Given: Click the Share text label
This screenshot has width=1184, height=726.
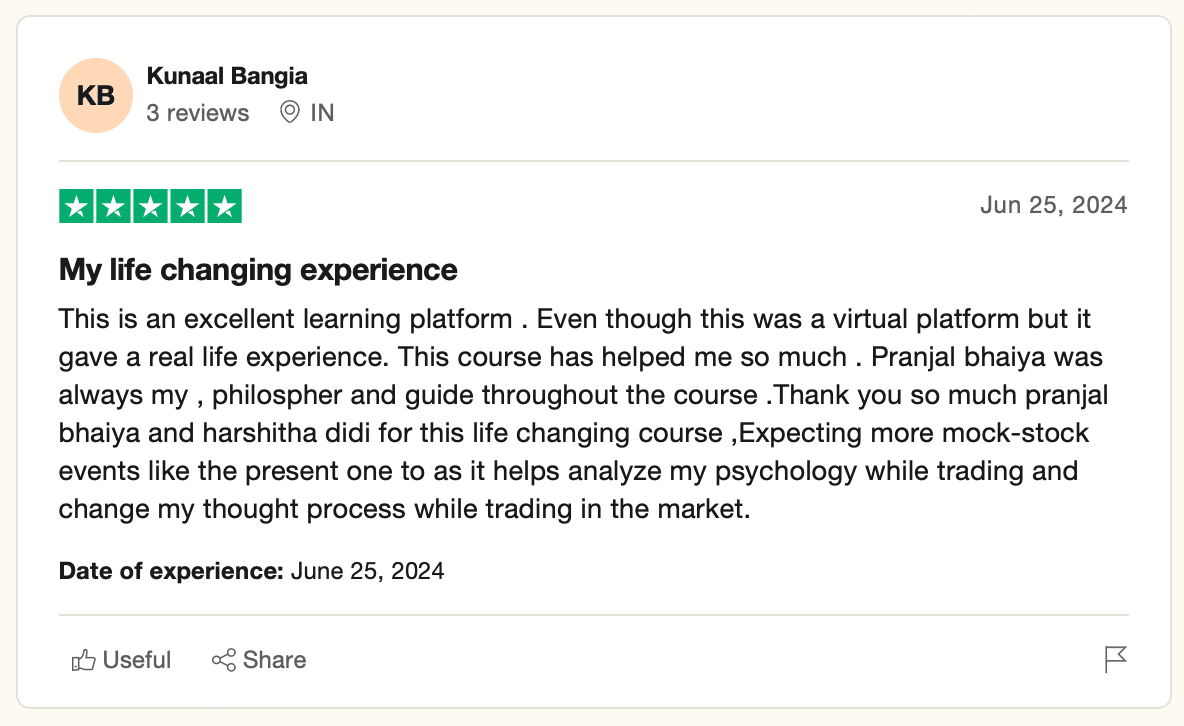Looking at the screenshot, I should (274, 660).
